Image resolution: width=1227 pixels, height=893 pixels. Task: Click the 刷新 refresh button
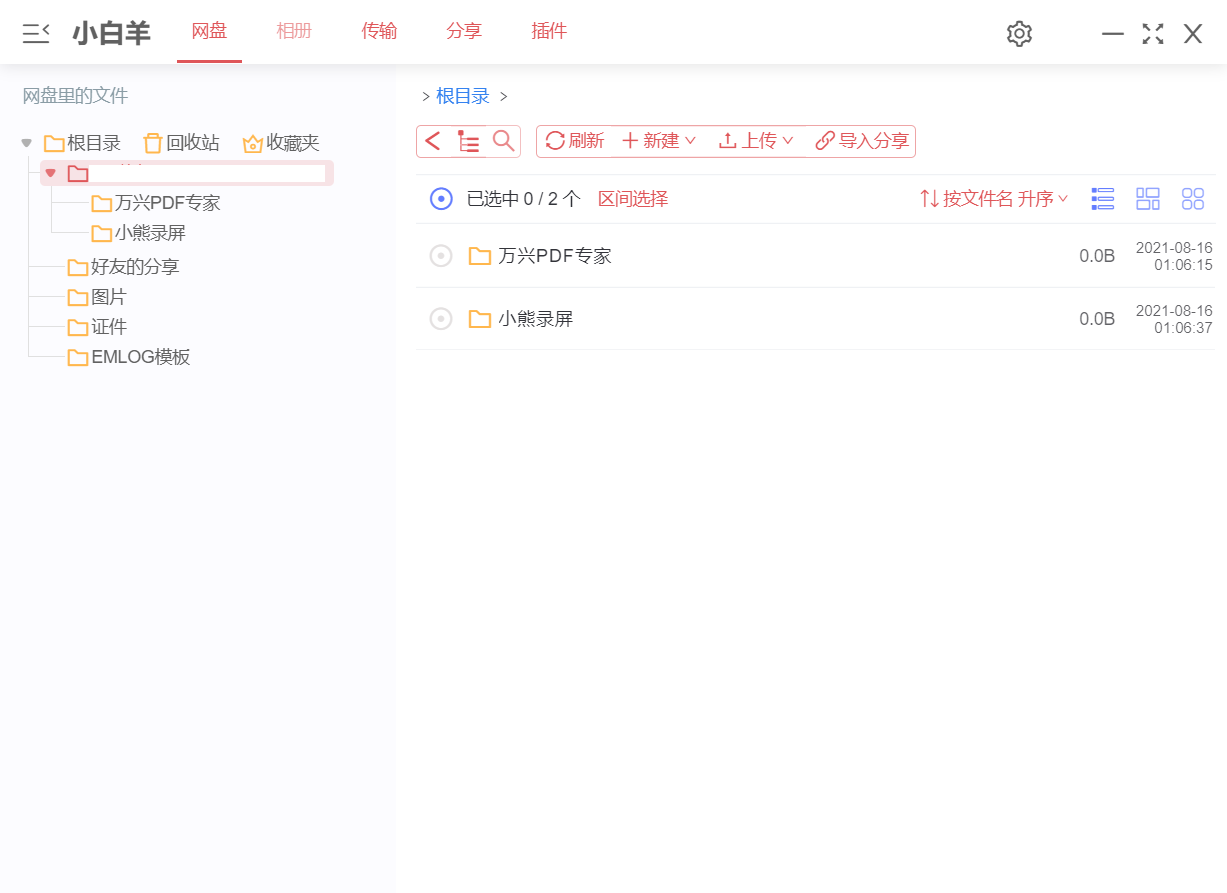pos(575,141)
